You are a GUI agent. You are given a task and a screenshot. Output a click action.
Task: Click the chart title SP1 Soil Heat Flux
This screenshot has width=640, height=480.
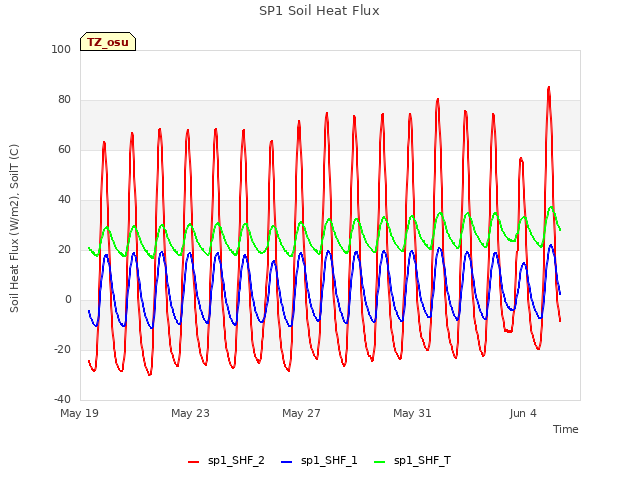pyautogui.click(x=319, y=11)
